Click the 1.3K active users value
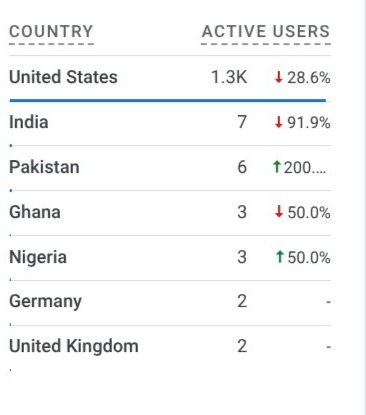The width and height of the screenshot is (366, 415). pos(229,77)
